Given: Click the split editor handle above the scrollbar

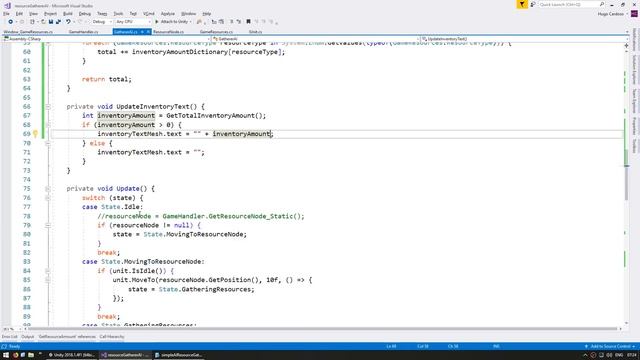Looking at the screenshot, I should [627, 45].
